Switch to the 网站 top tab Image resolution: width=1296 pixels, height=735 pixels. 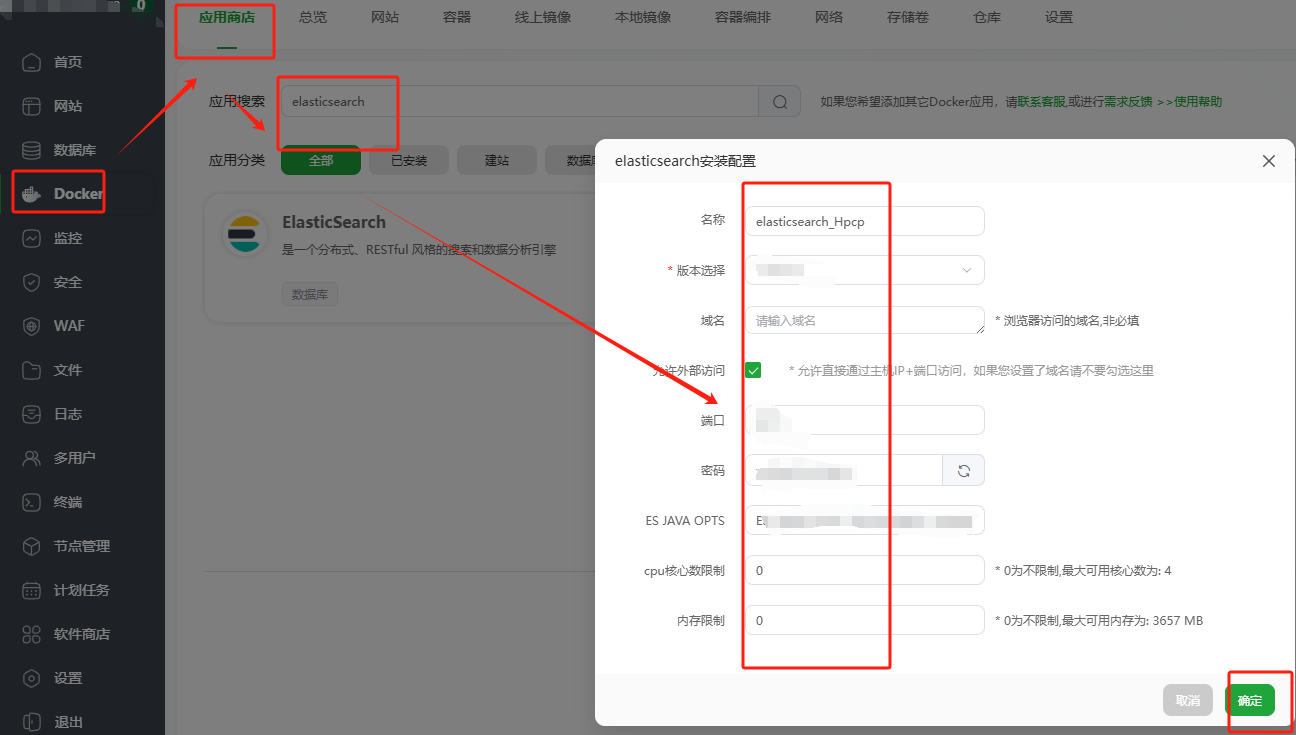tap(385, 17)
